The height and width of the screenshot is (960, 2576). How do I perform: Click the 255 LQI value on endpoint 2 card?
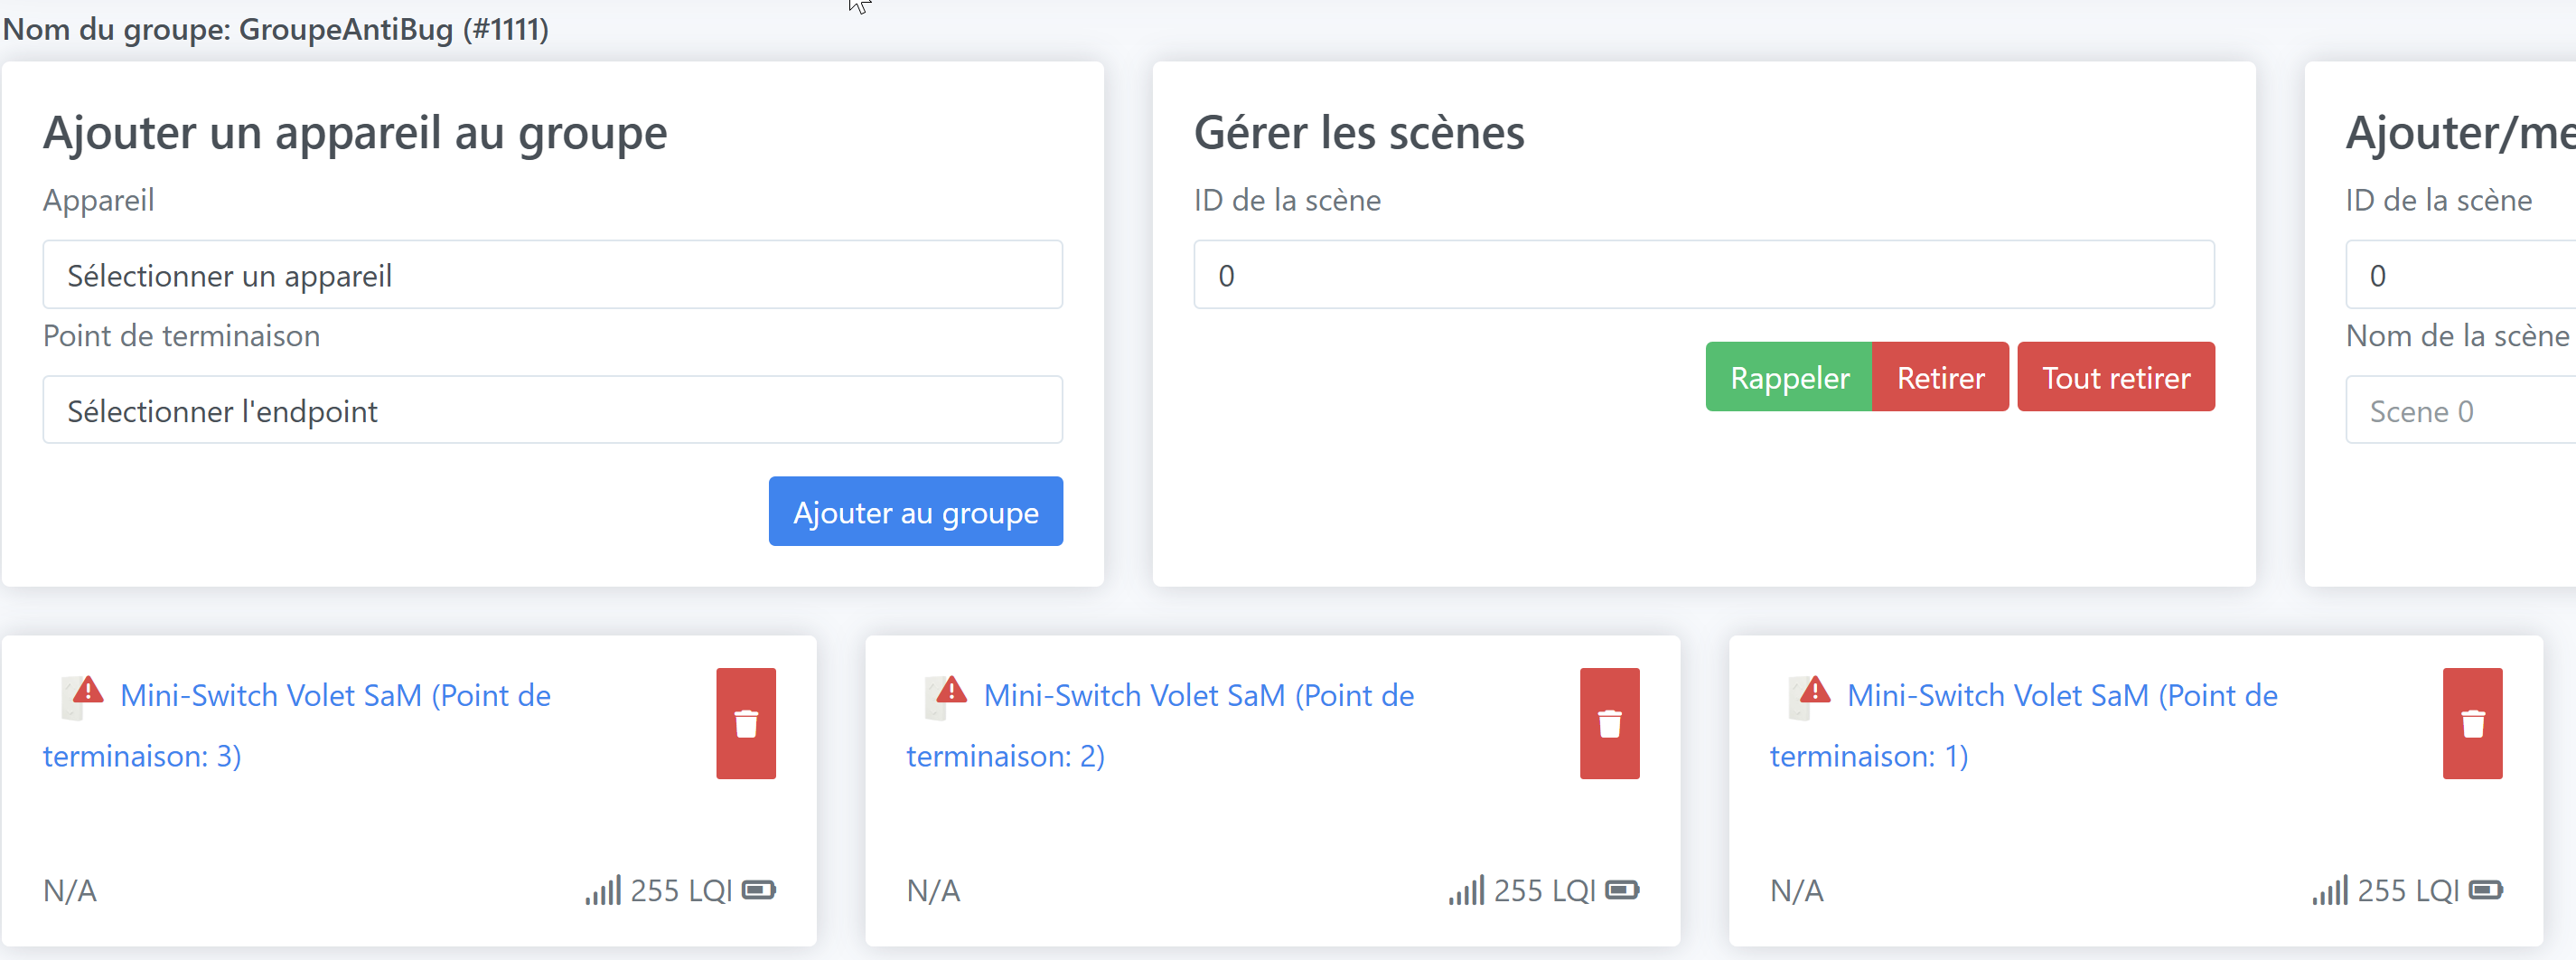point(1545,890)
